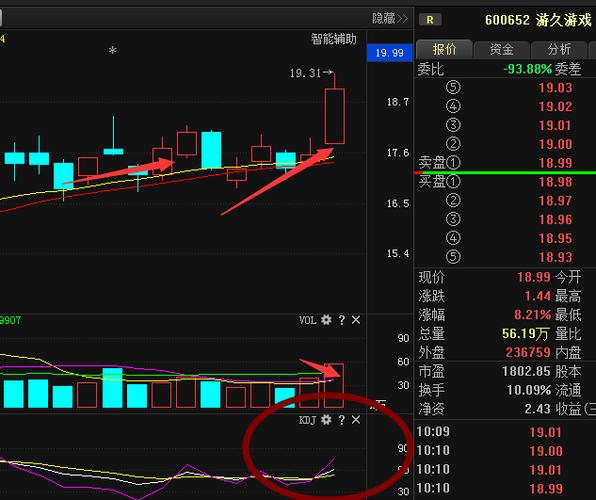The height and width of the screenshot is (500, 596).
Task: Select the blue 19.99 price axis label
Action: point(390,53)
